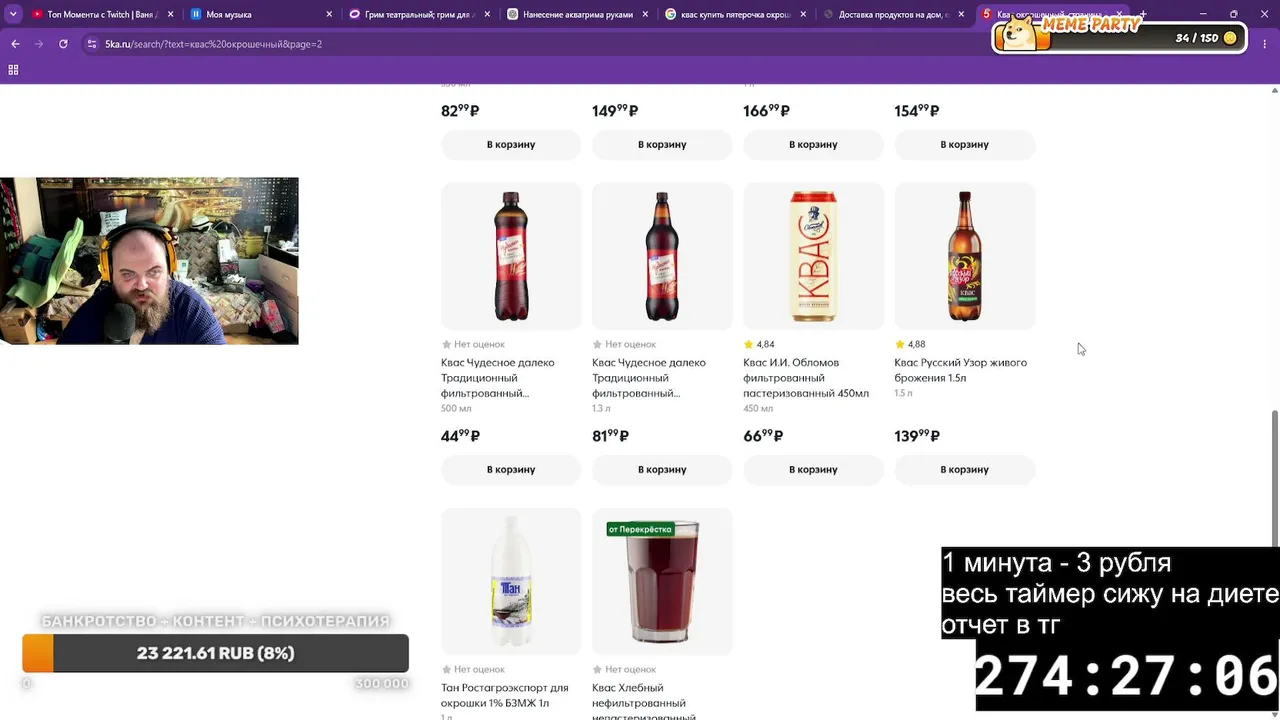Viewport: 1280px width, 720px height.
Task: Add the 154.99 ₽ product to cart
Action: [964, 144]
